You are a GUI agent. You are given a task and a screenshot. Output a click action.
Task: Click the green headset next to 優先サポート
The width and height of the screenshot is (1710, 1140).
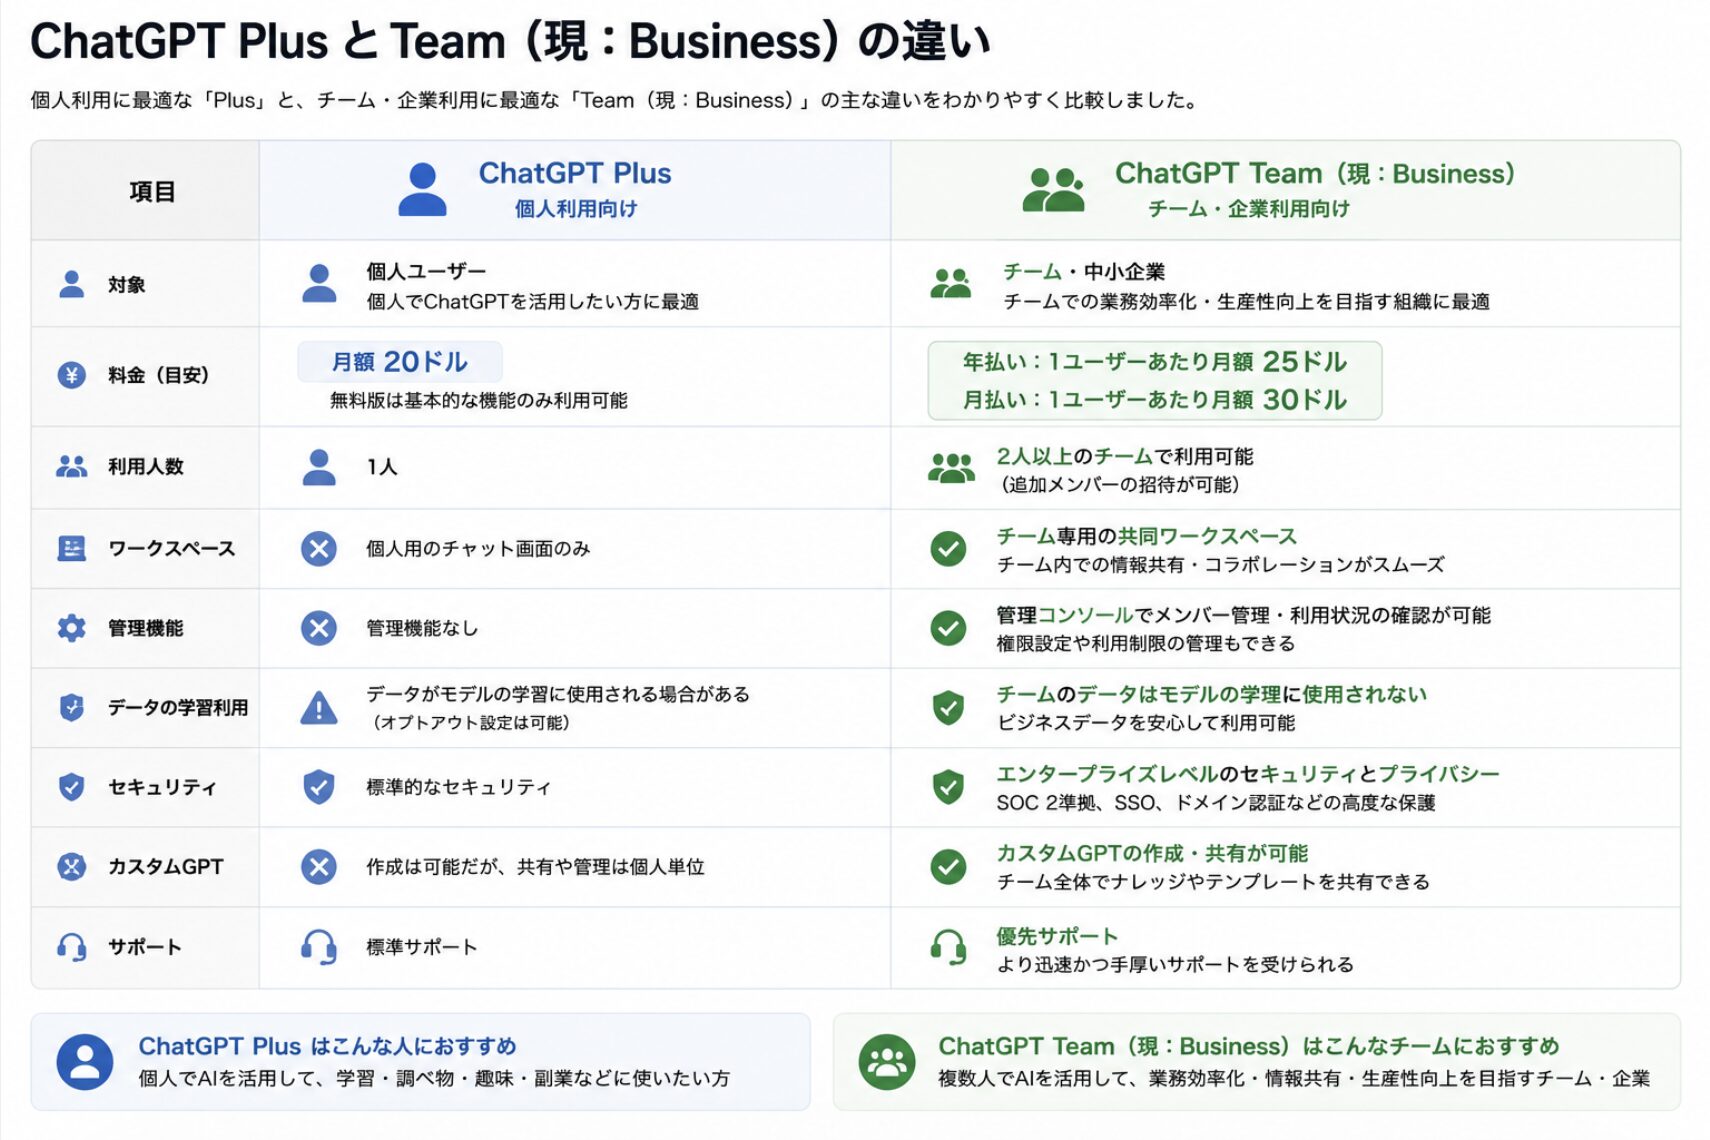click(x=948, y=947)
